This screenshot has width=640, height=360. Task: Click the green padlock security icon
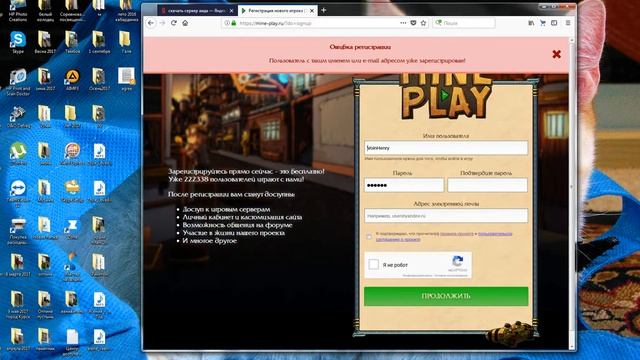coord(234,23)
